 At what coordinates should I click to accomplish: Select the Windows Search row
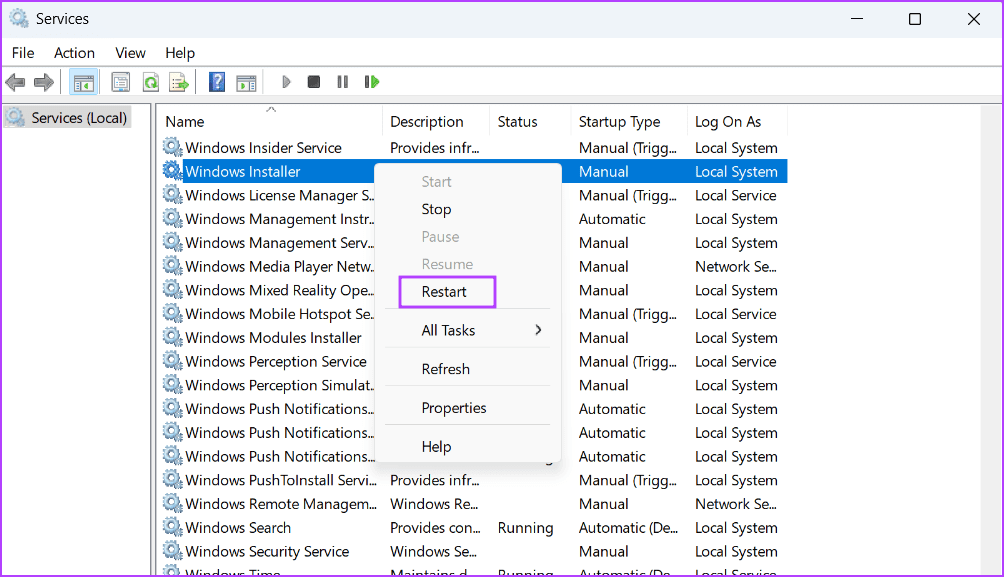pyautogui.click(x=474, y=528)
